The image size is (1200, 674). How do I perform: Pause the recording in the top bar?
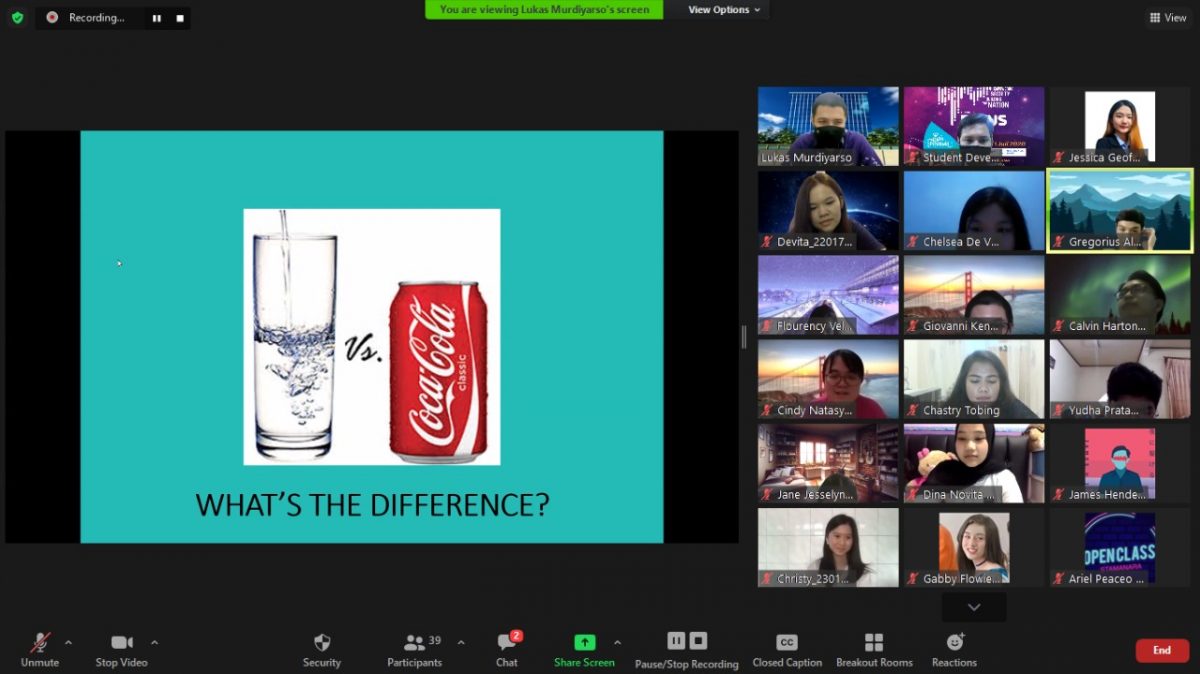click(155, 18)
